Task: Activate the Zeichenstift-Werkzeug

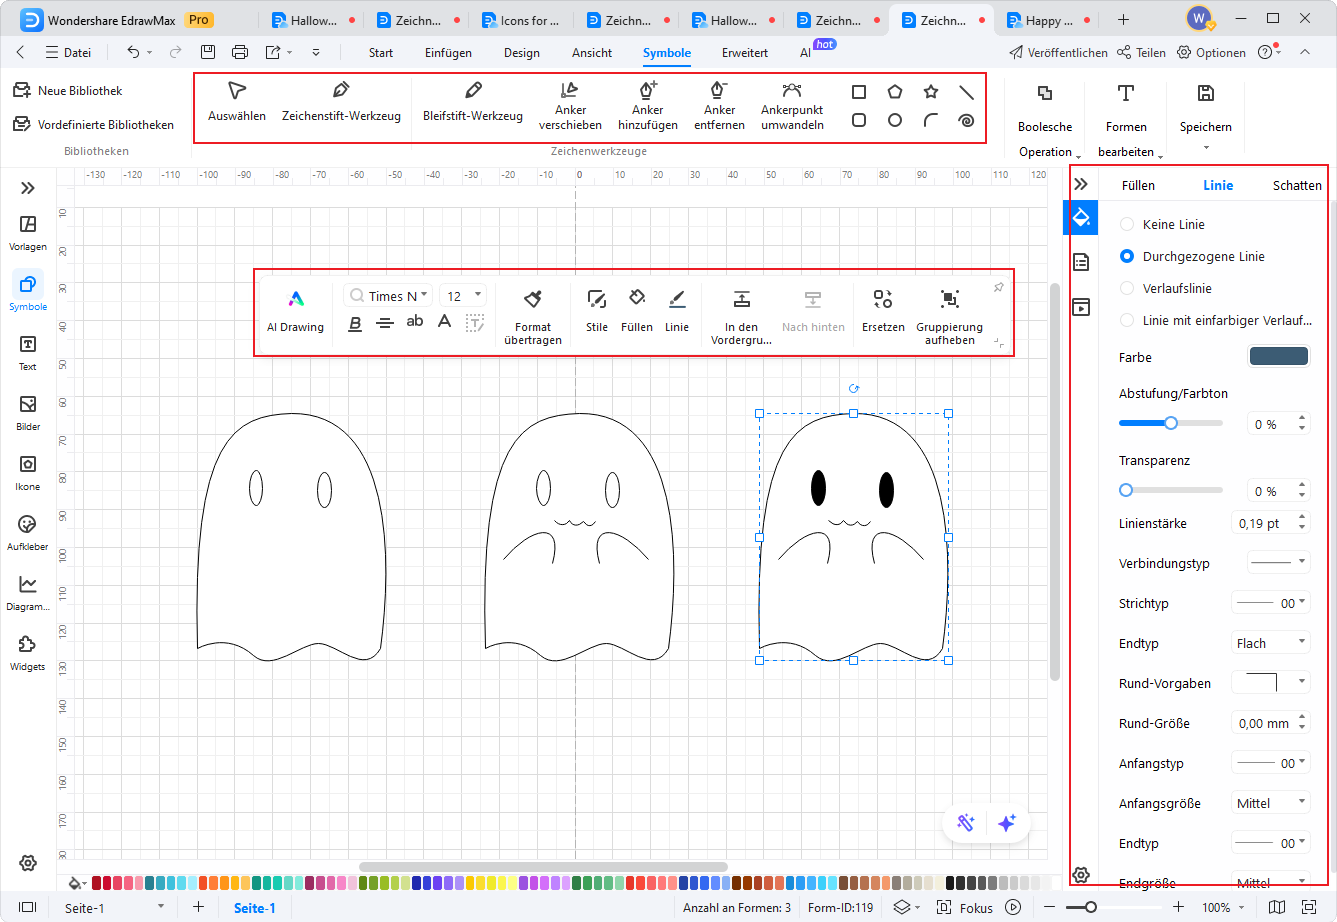Action: [x=341, y=105]
